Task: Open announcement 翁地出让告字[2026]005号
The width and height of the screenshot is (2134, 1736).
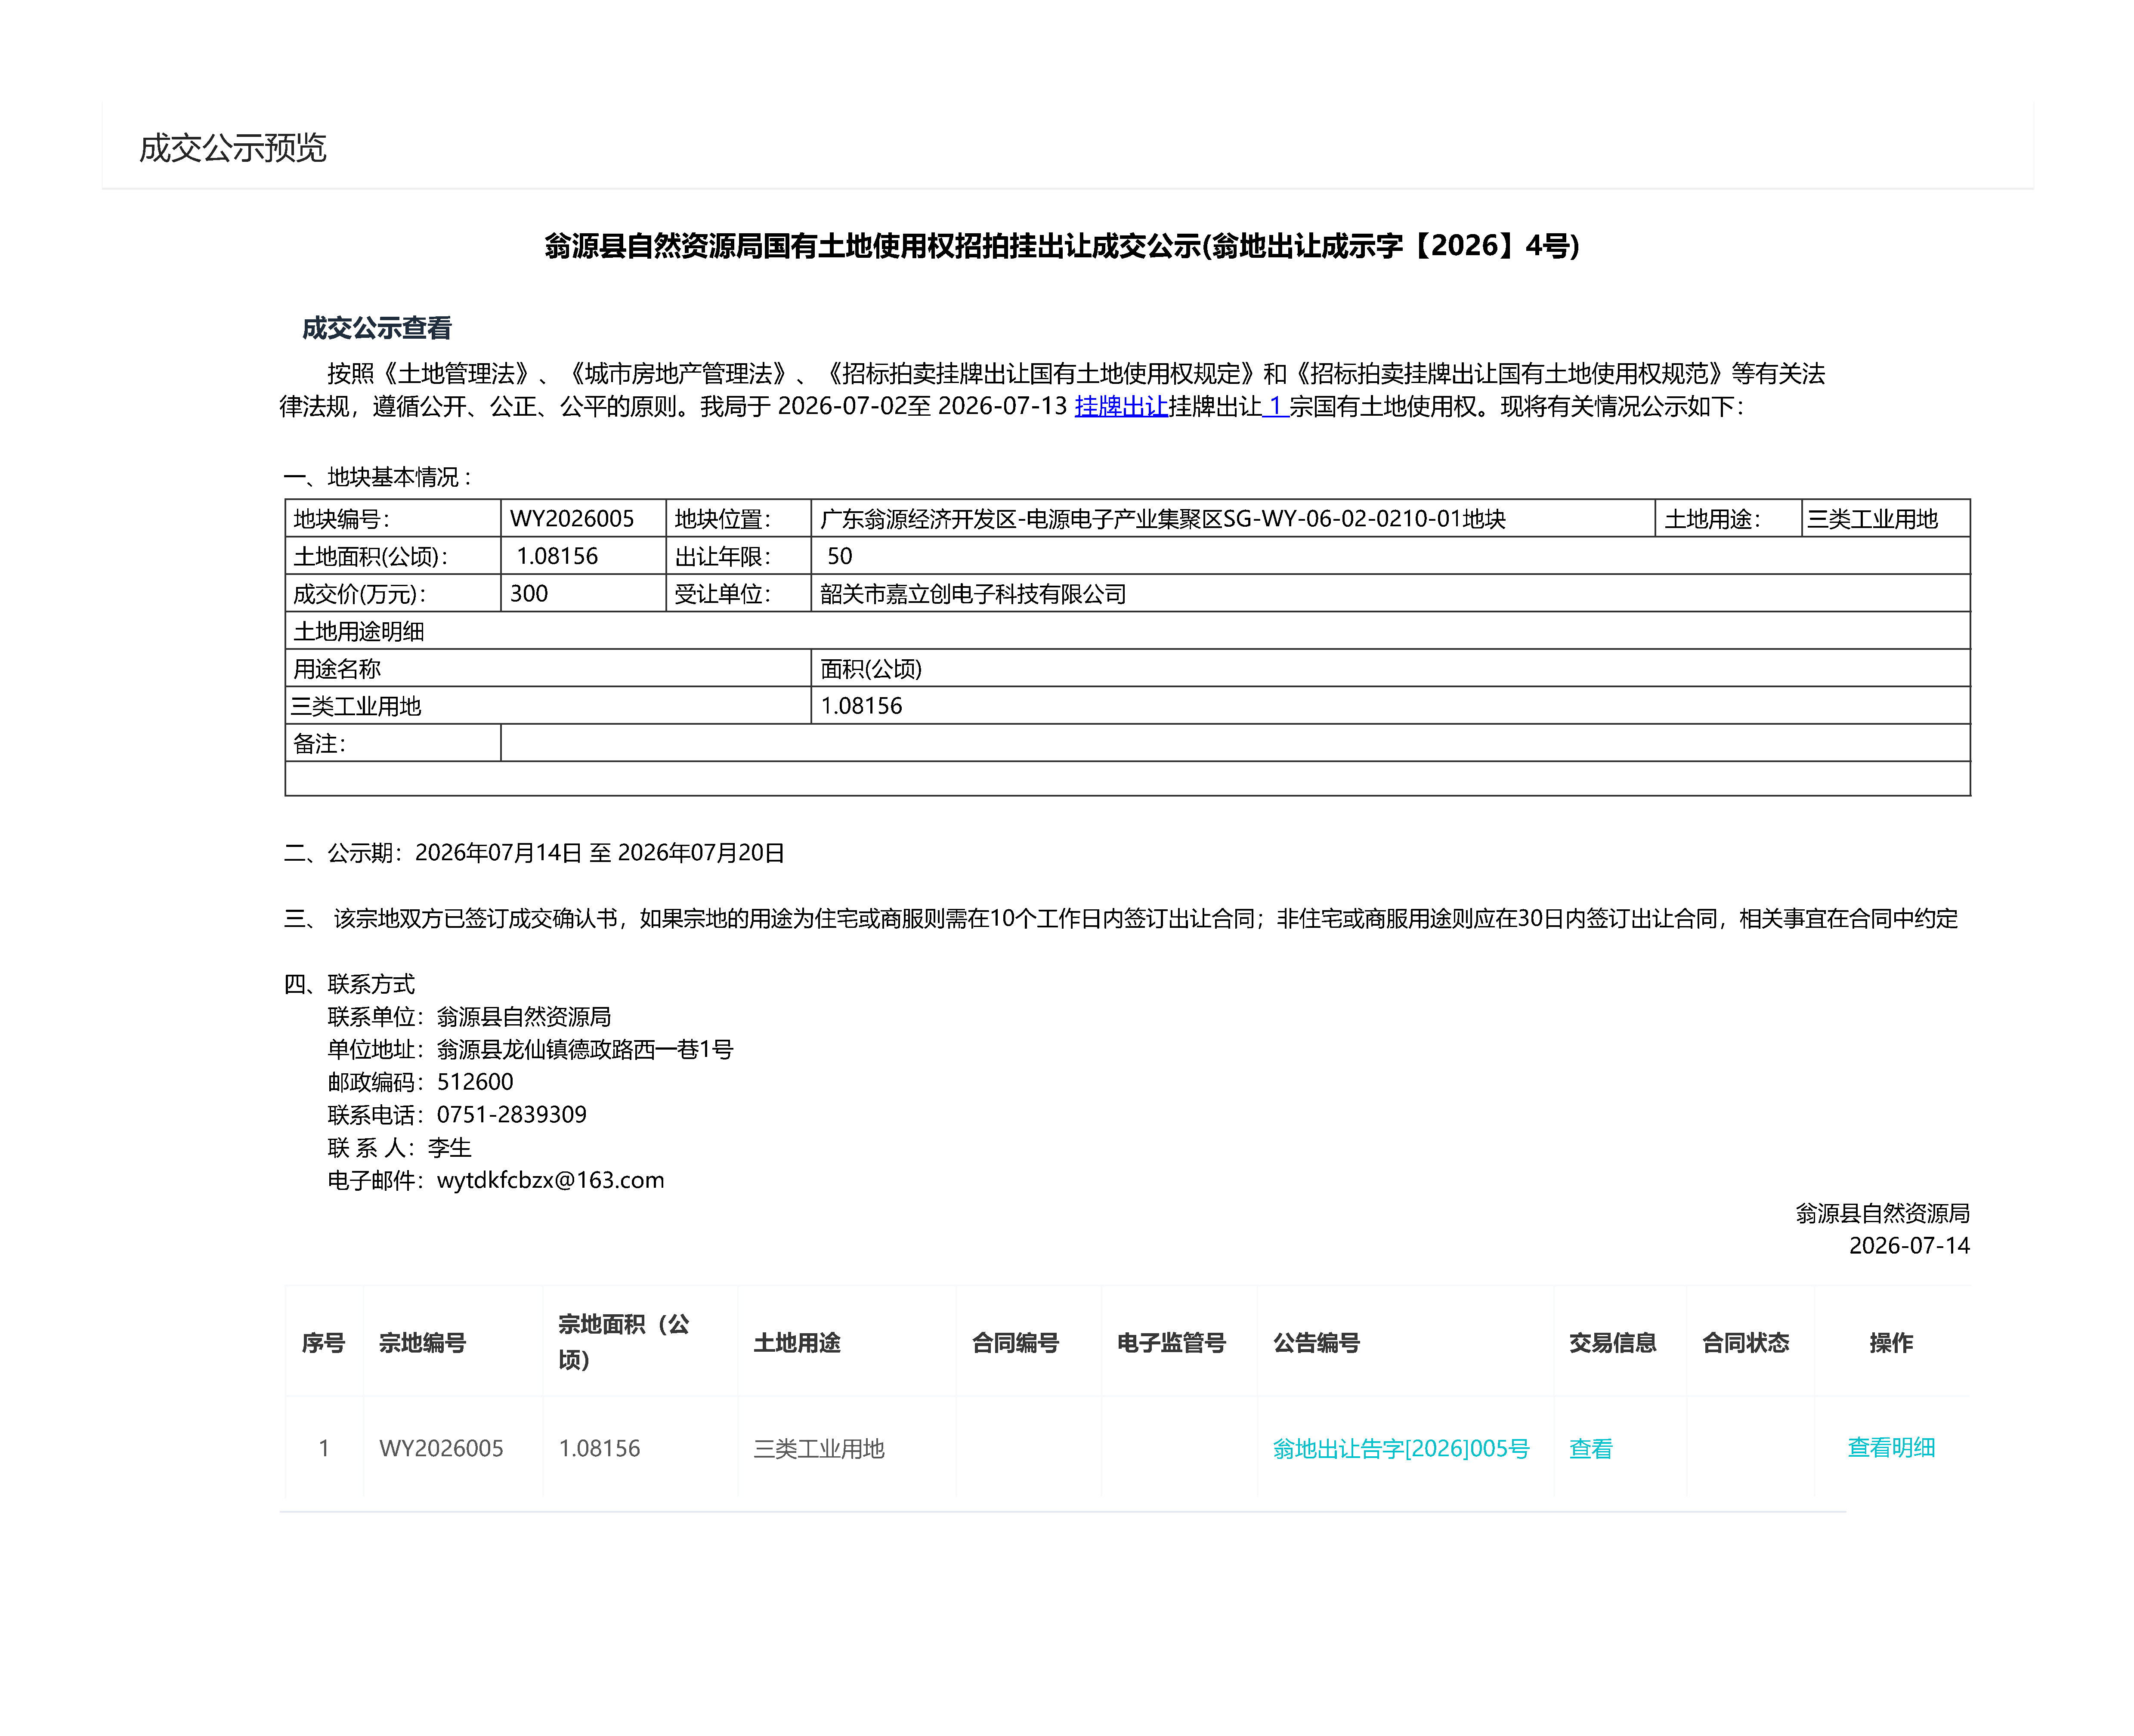Action: (1401, 1448)
